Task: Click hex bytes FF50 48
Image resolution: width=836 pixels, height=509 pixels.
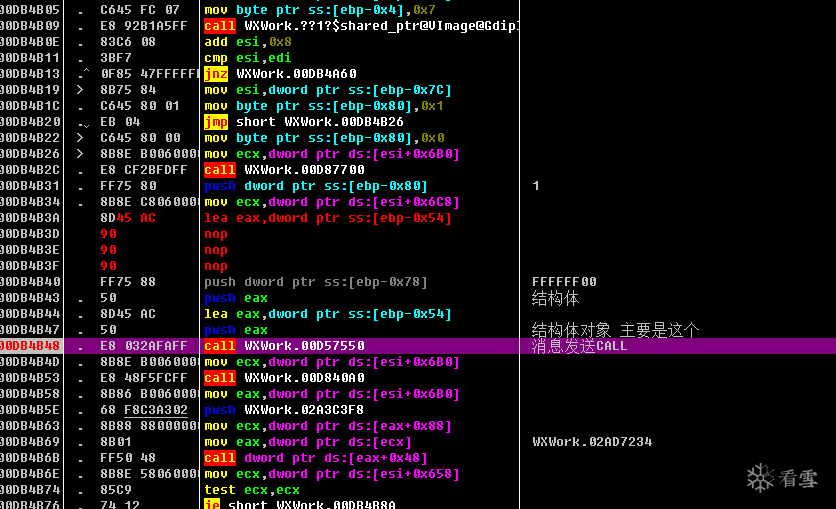Action: (x=128, y=458)
